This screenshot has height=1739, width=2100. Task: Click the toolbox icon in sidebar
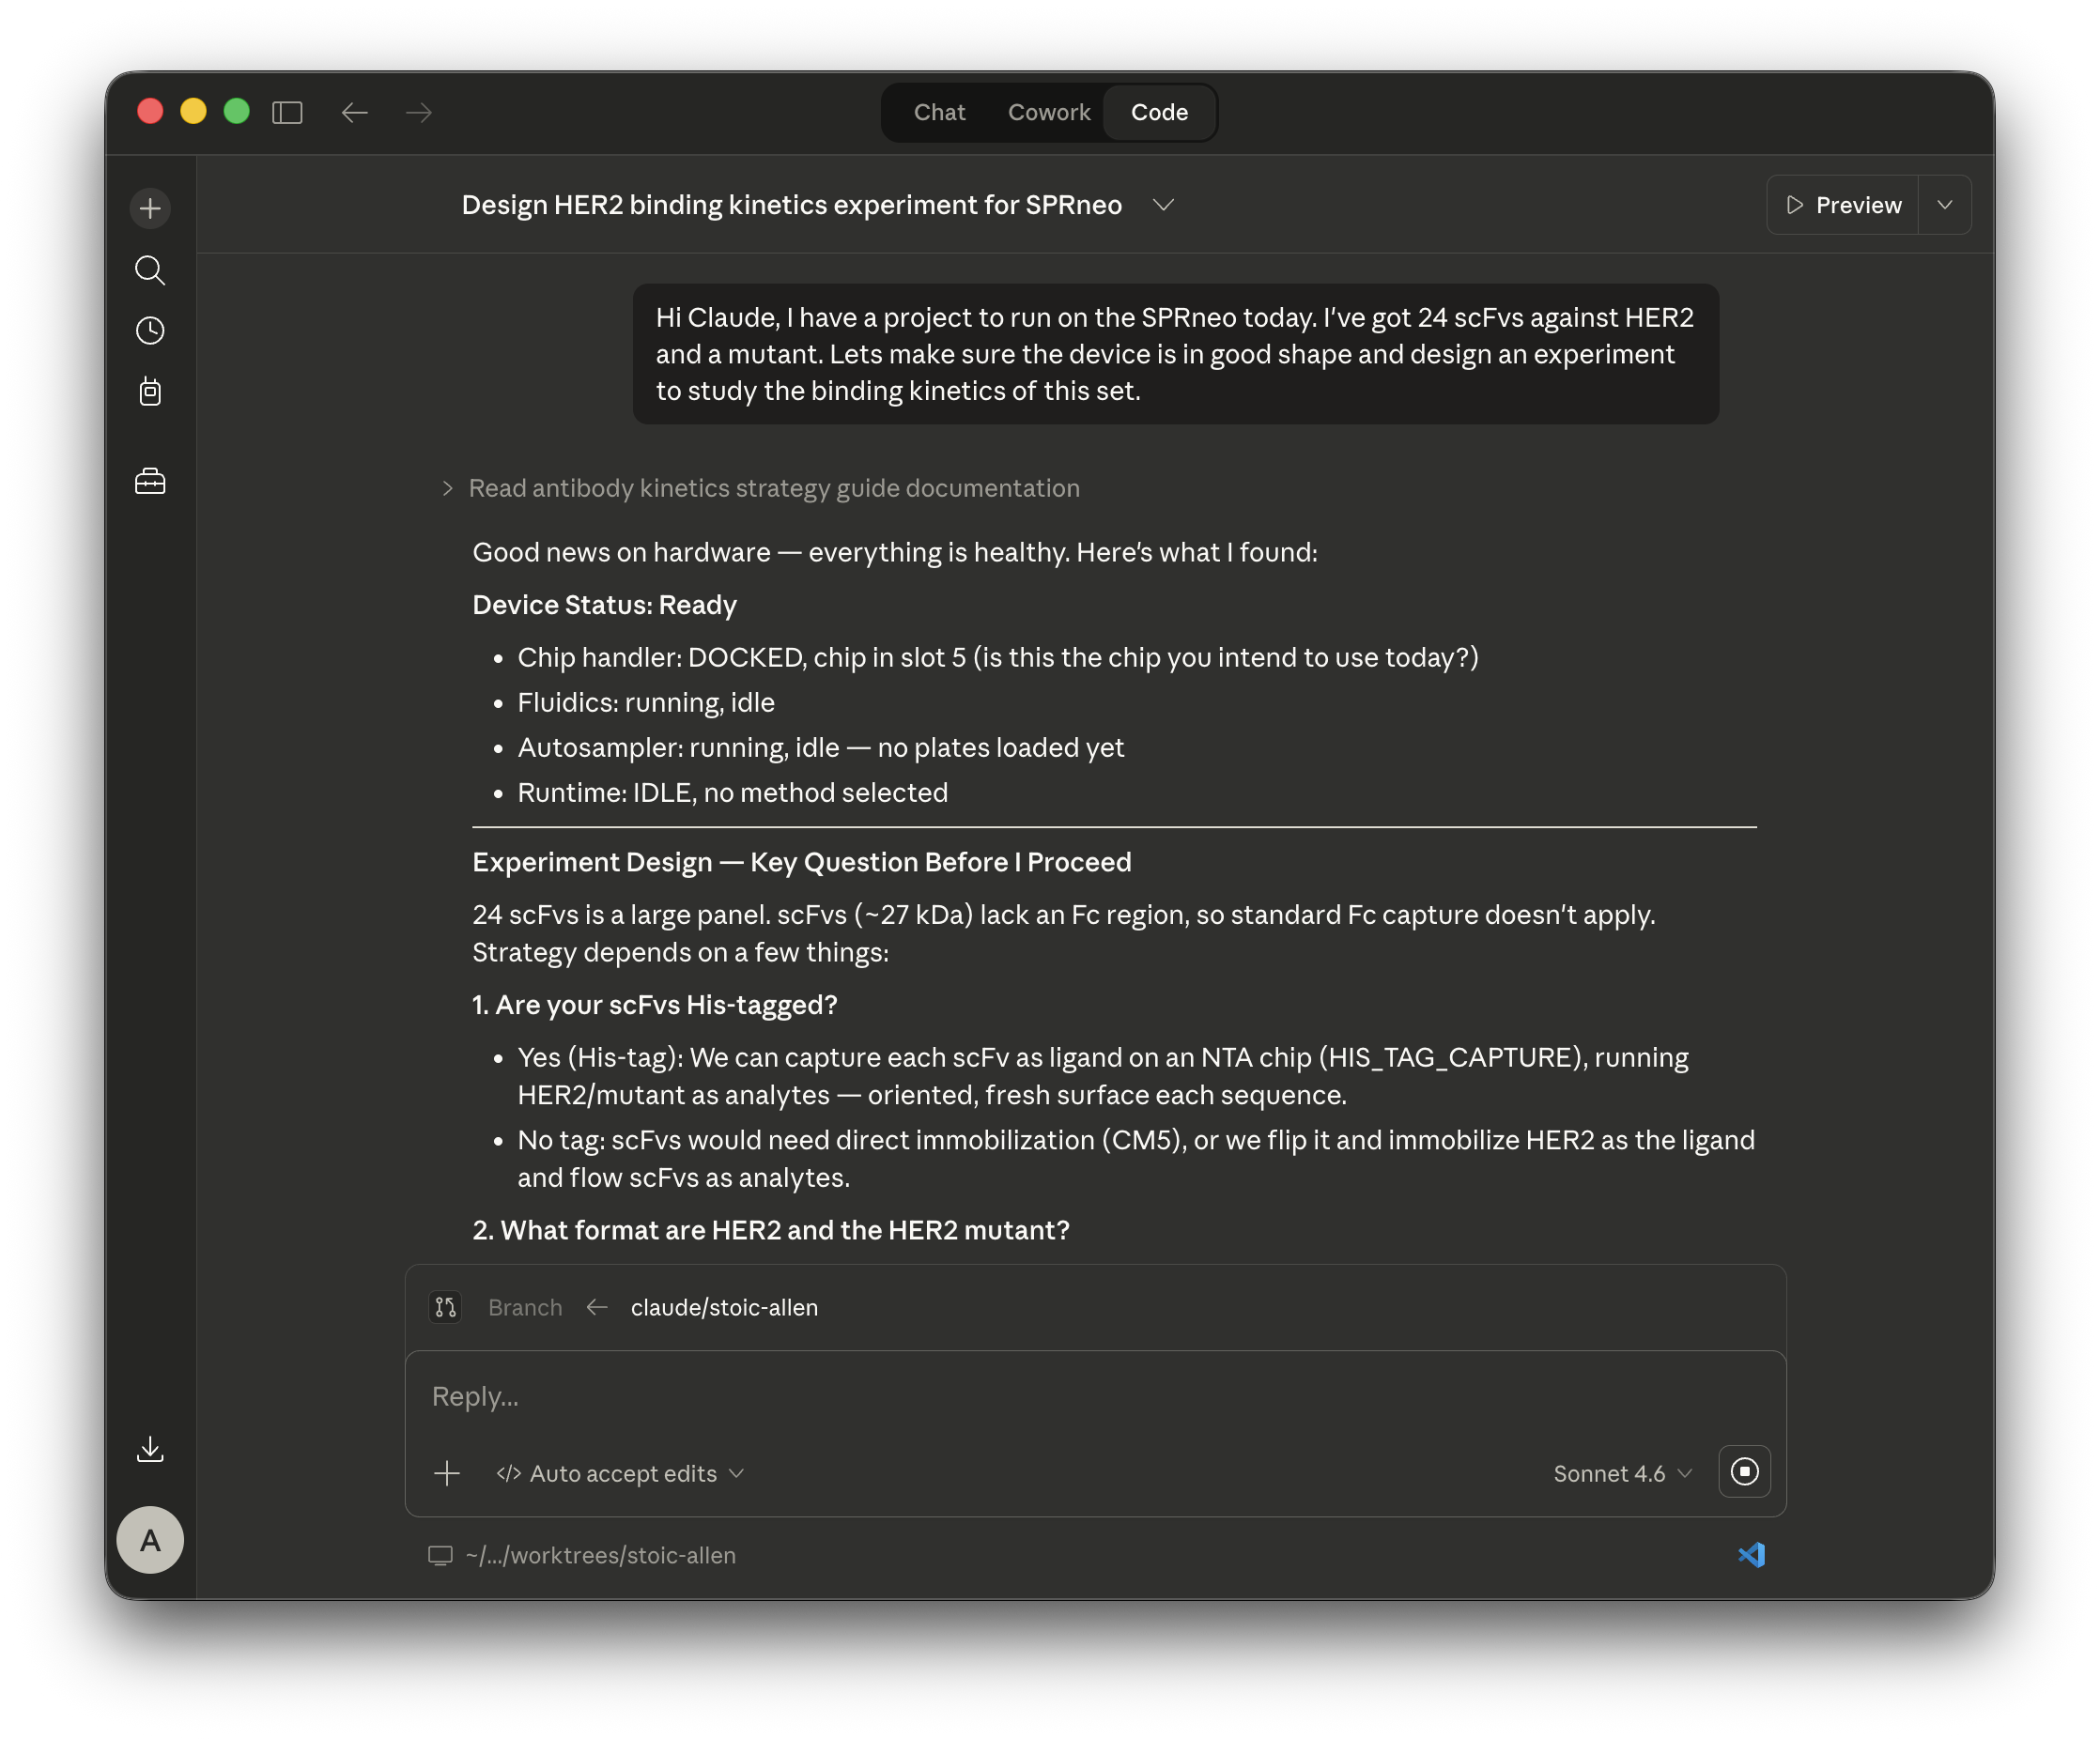pyautogui.click(x=150, y=481)
